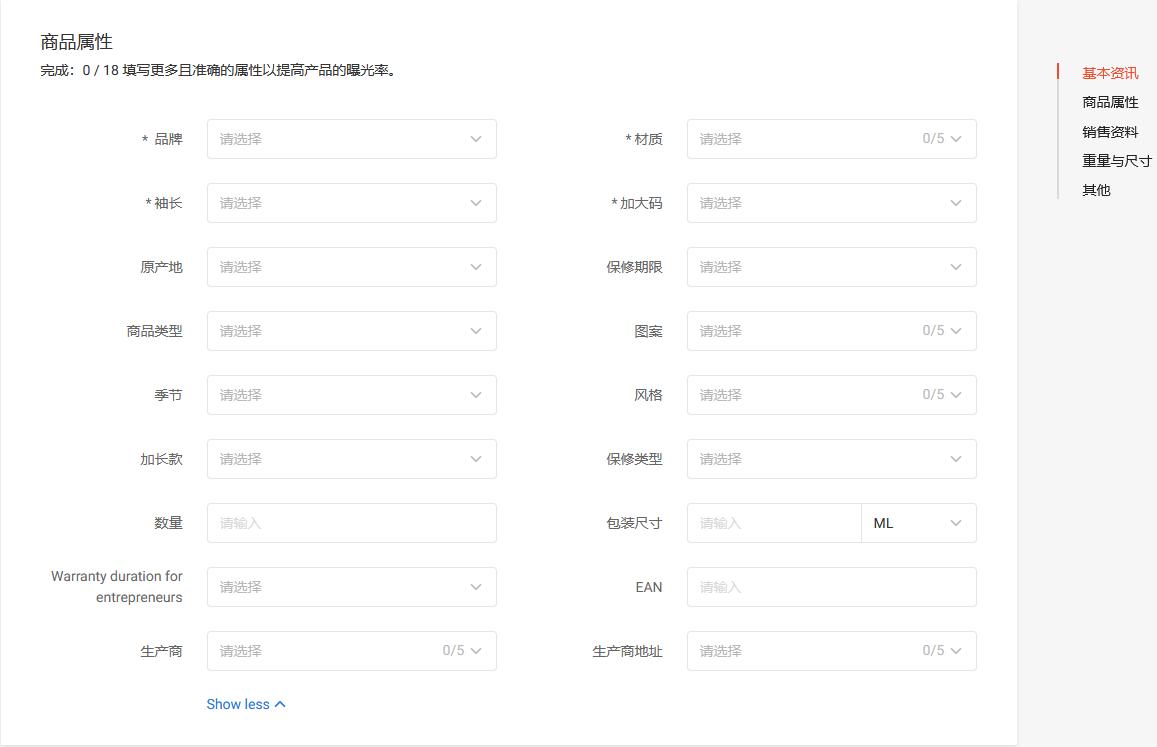Change the ML unit for 包装尺寸
Viewport: 1157px width, 747px height.
[918, 523]
